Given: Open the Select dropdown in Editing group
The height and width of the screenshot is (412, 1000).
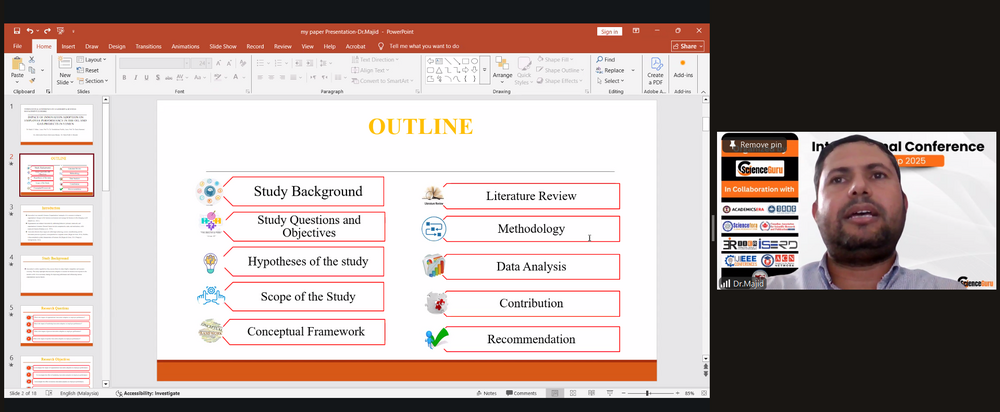Looking at the screenshot, I should tap(612, 81).
